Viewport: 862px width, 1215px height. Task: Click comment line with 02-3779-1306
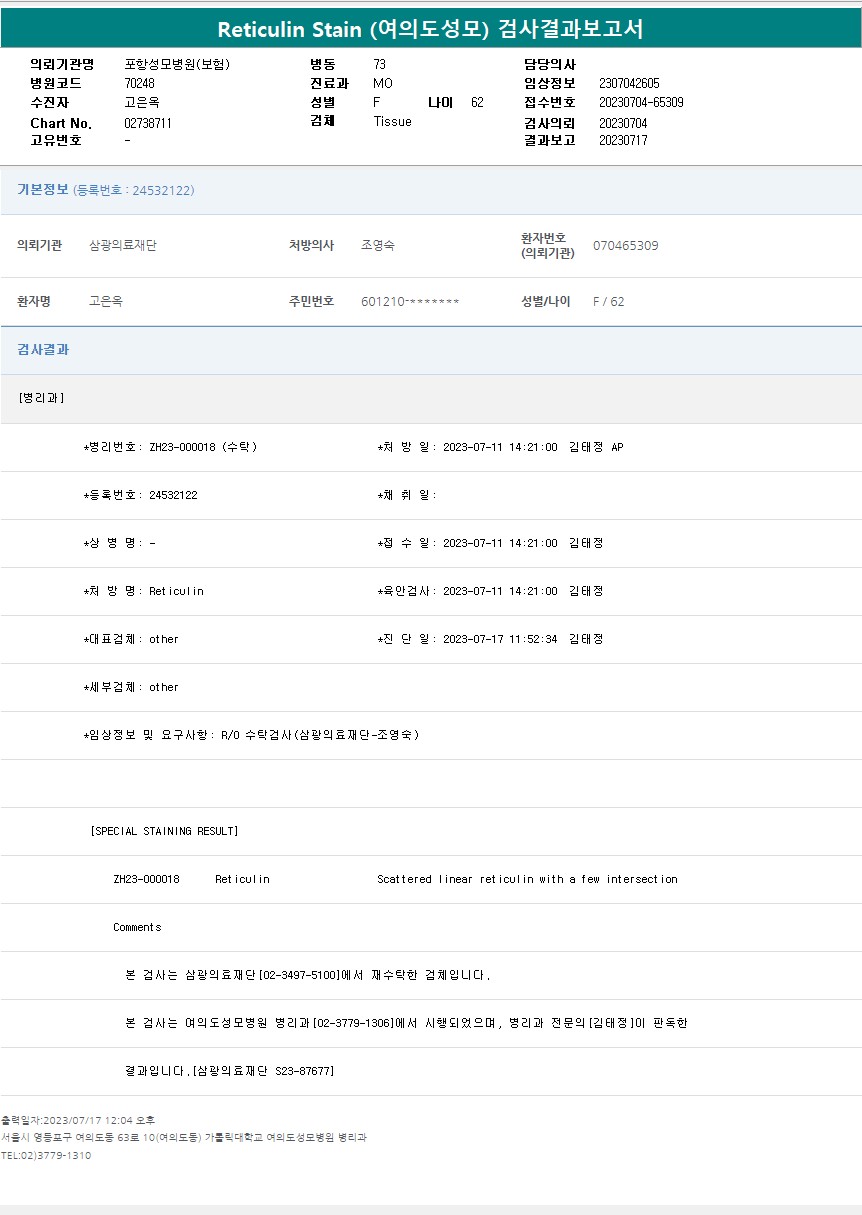coord(406,1023)
